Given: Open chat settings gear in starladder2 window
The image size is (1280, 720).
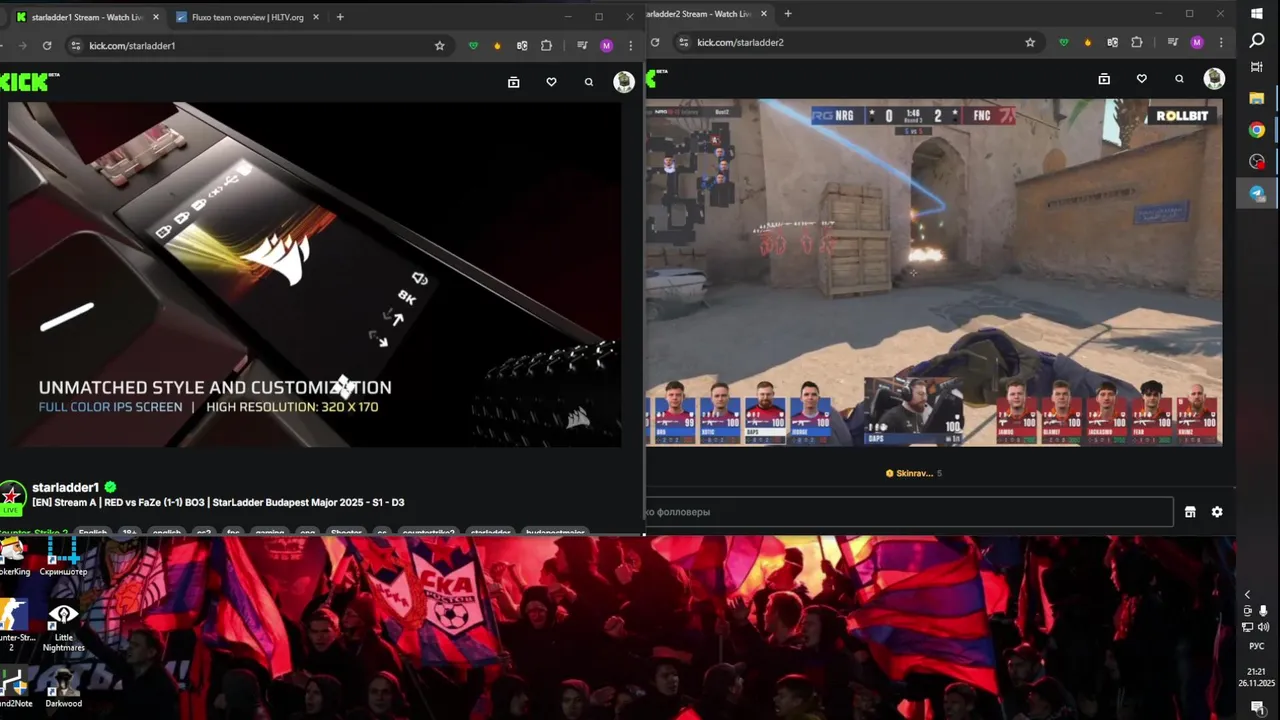Looking at the screenshot, I should pos(1217,512).
